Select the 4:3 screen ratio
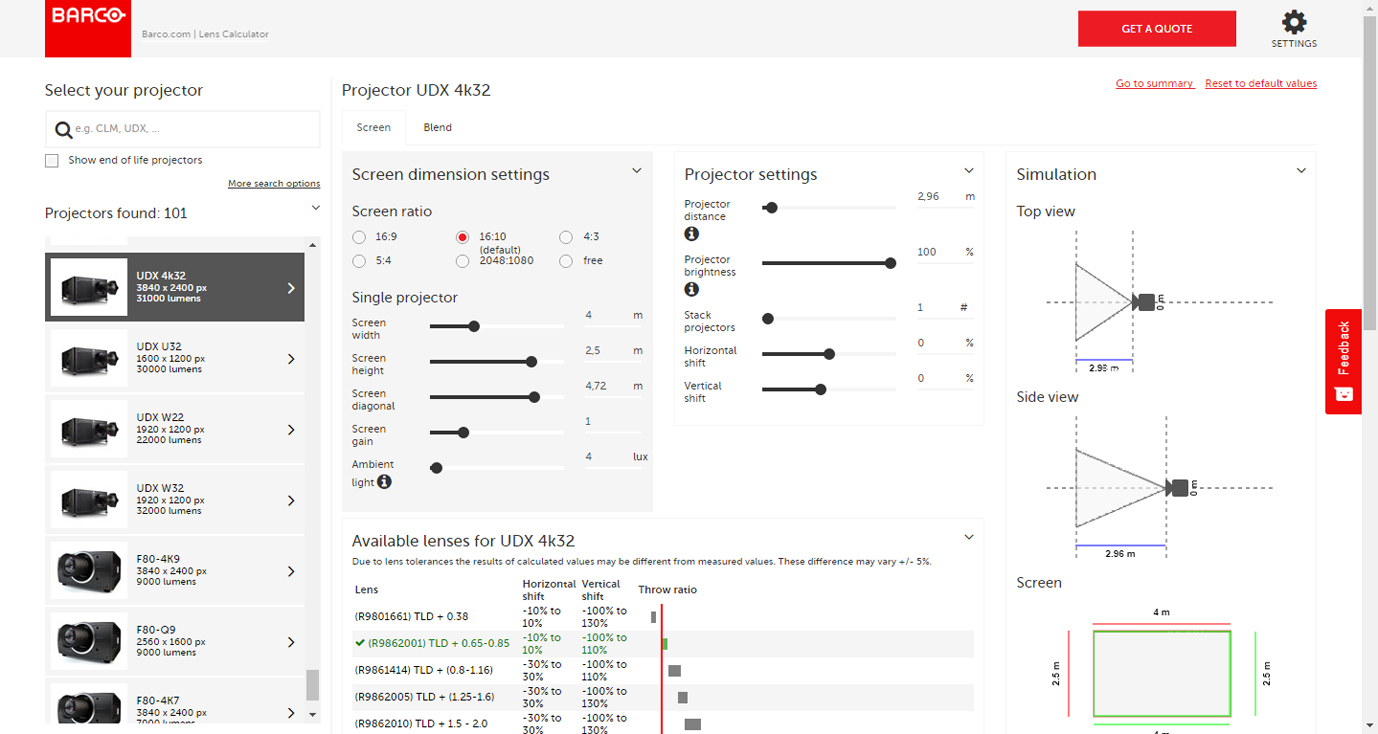 566,237
